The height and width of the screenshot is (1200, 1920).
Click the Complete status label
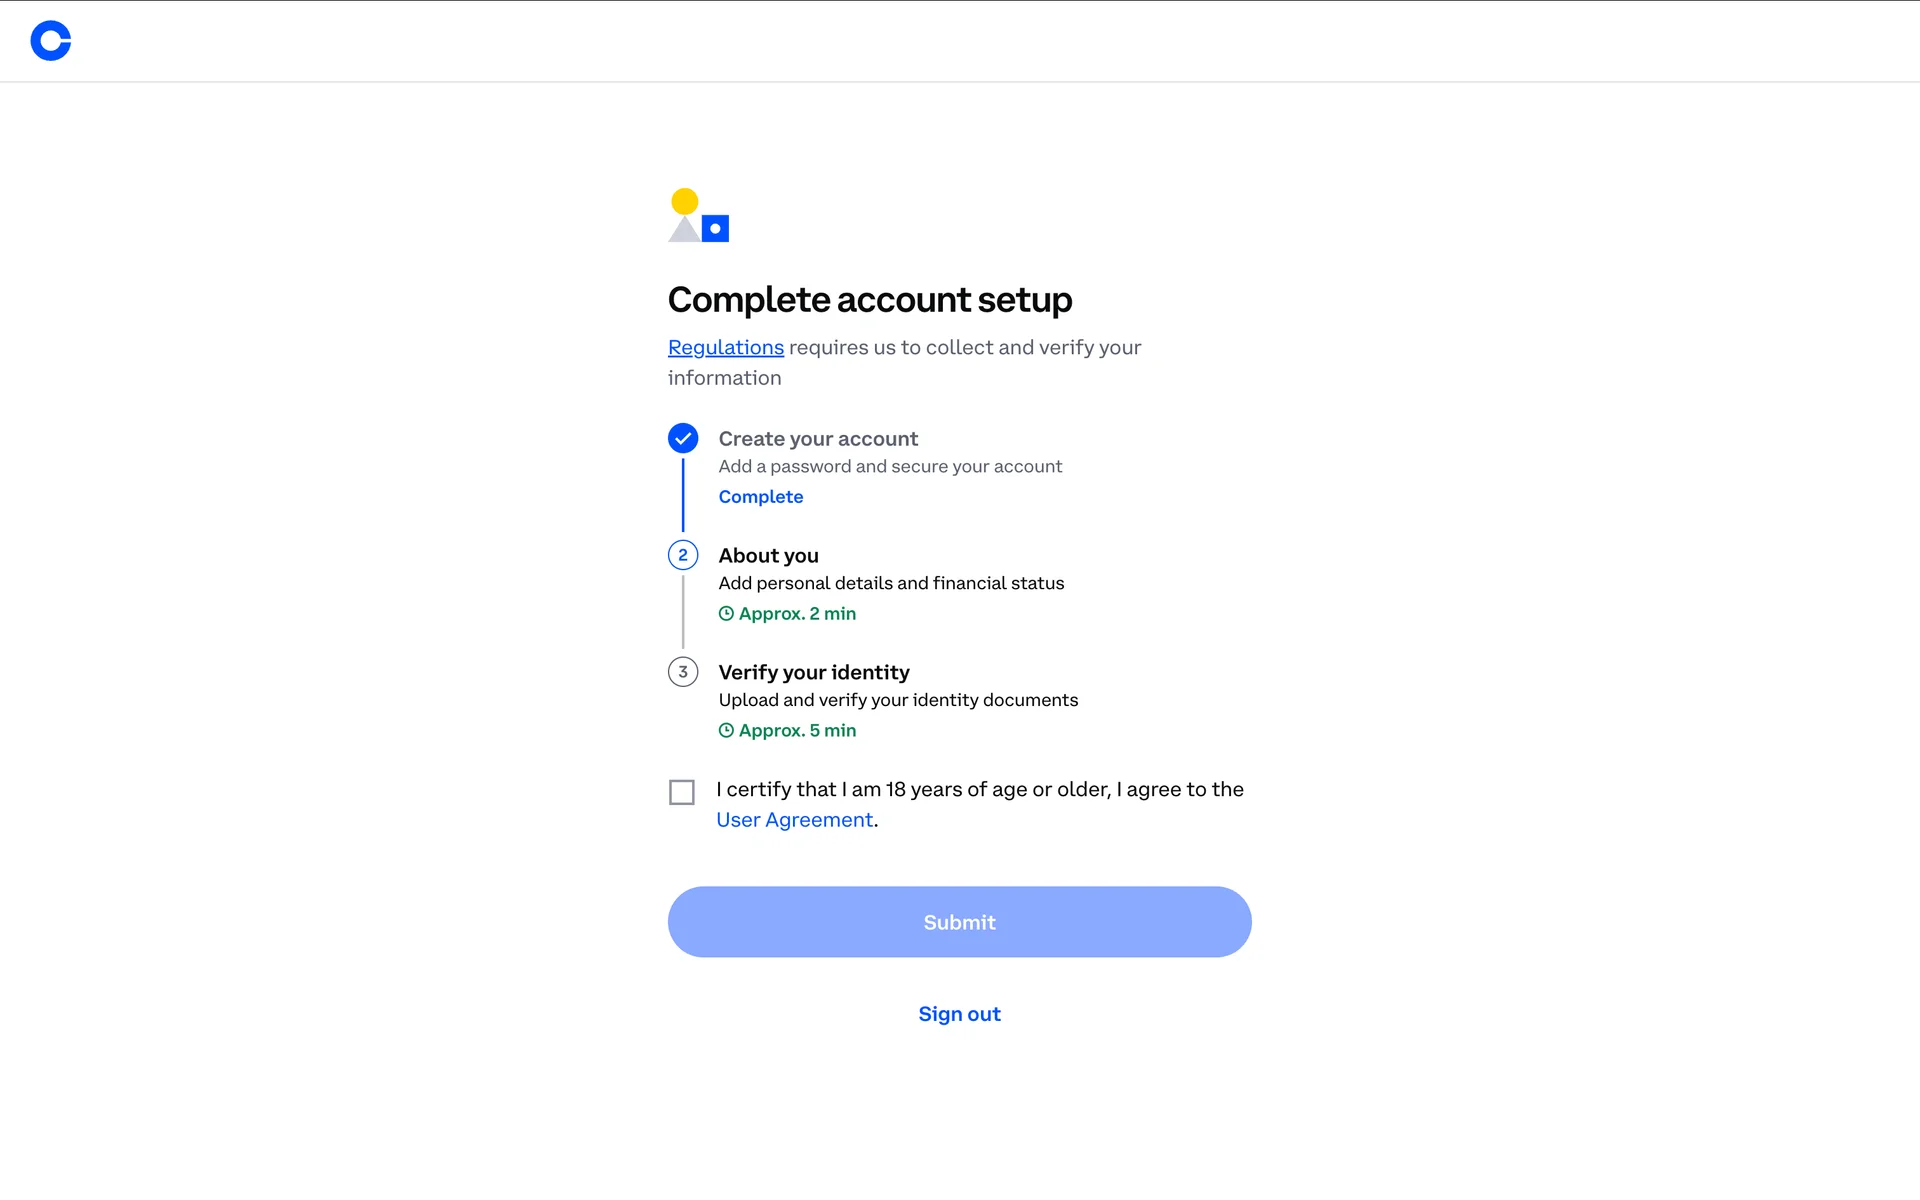point(760,497)
